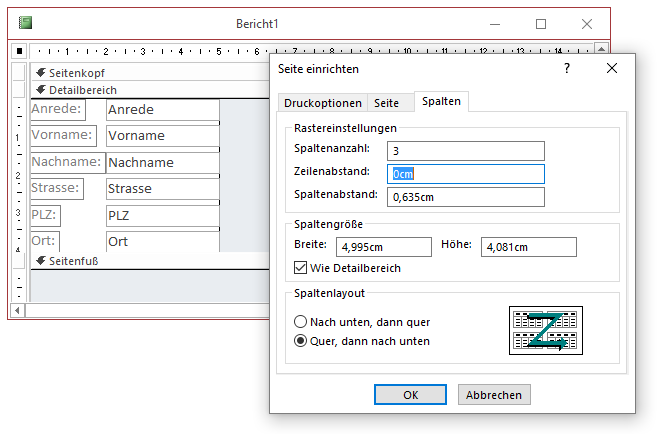Switch to the Druckoptionen tab

pyautogui.click(x=323, y=103)
